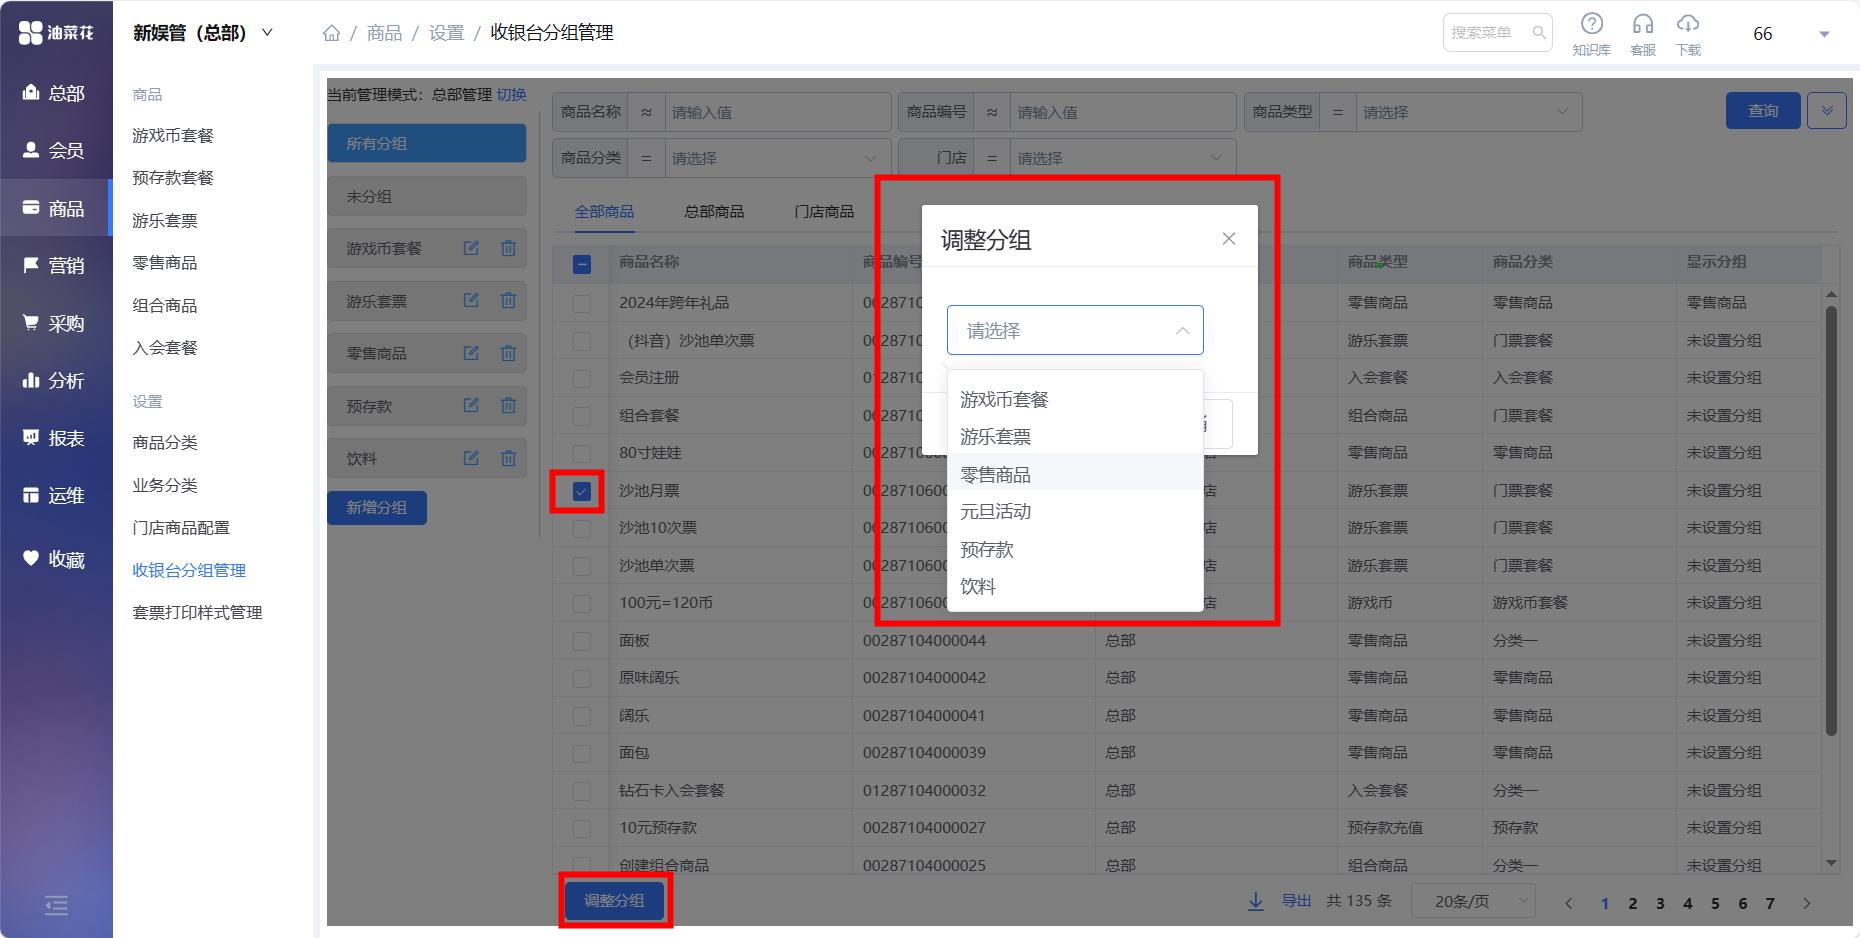Click the 搜索菜单 search box
This screenshot has width=1860, height=938.
click(x=1497, y=33)
